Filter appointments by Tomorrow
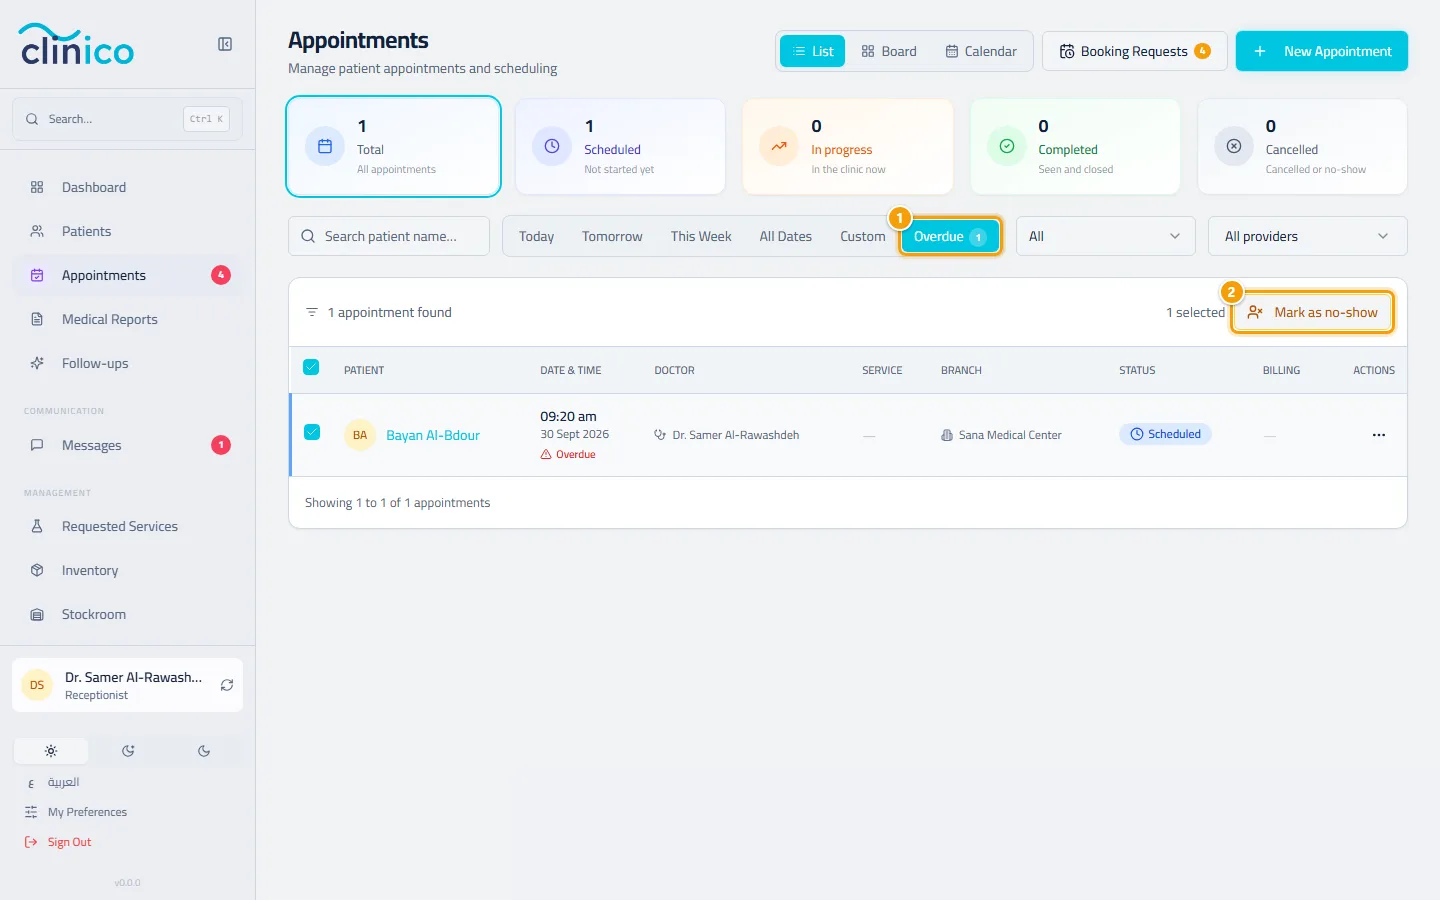The width and height of the screenshot is (1440, 900). [612, 236]
